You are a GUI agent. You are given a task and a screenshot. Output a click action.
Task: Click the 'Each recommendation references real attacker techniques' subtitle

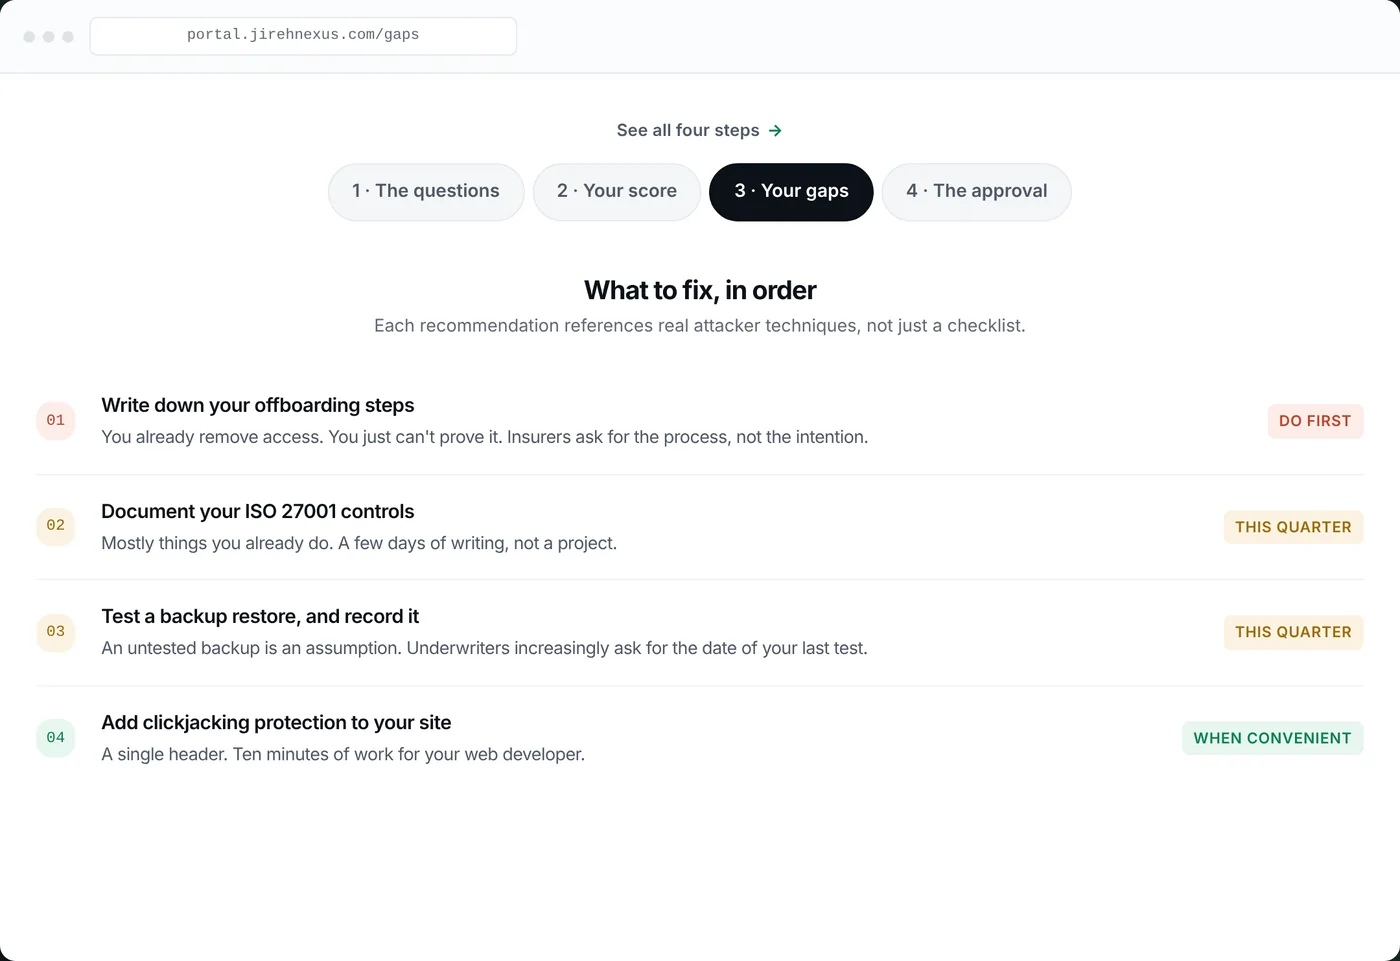700,325
